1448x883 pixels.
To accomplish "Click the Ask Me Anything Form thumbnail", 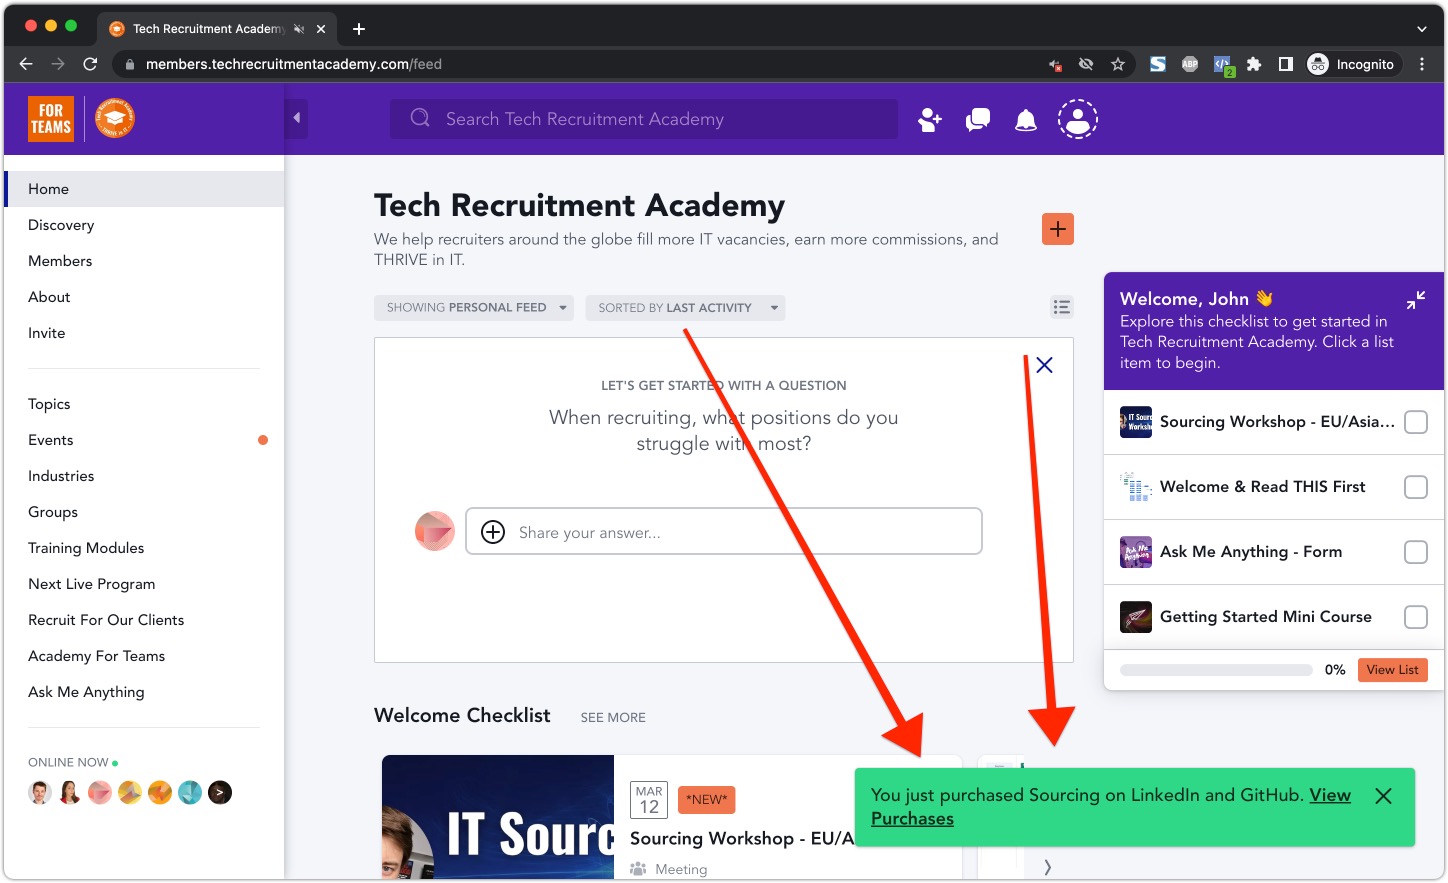I will tap(1136, 552).
